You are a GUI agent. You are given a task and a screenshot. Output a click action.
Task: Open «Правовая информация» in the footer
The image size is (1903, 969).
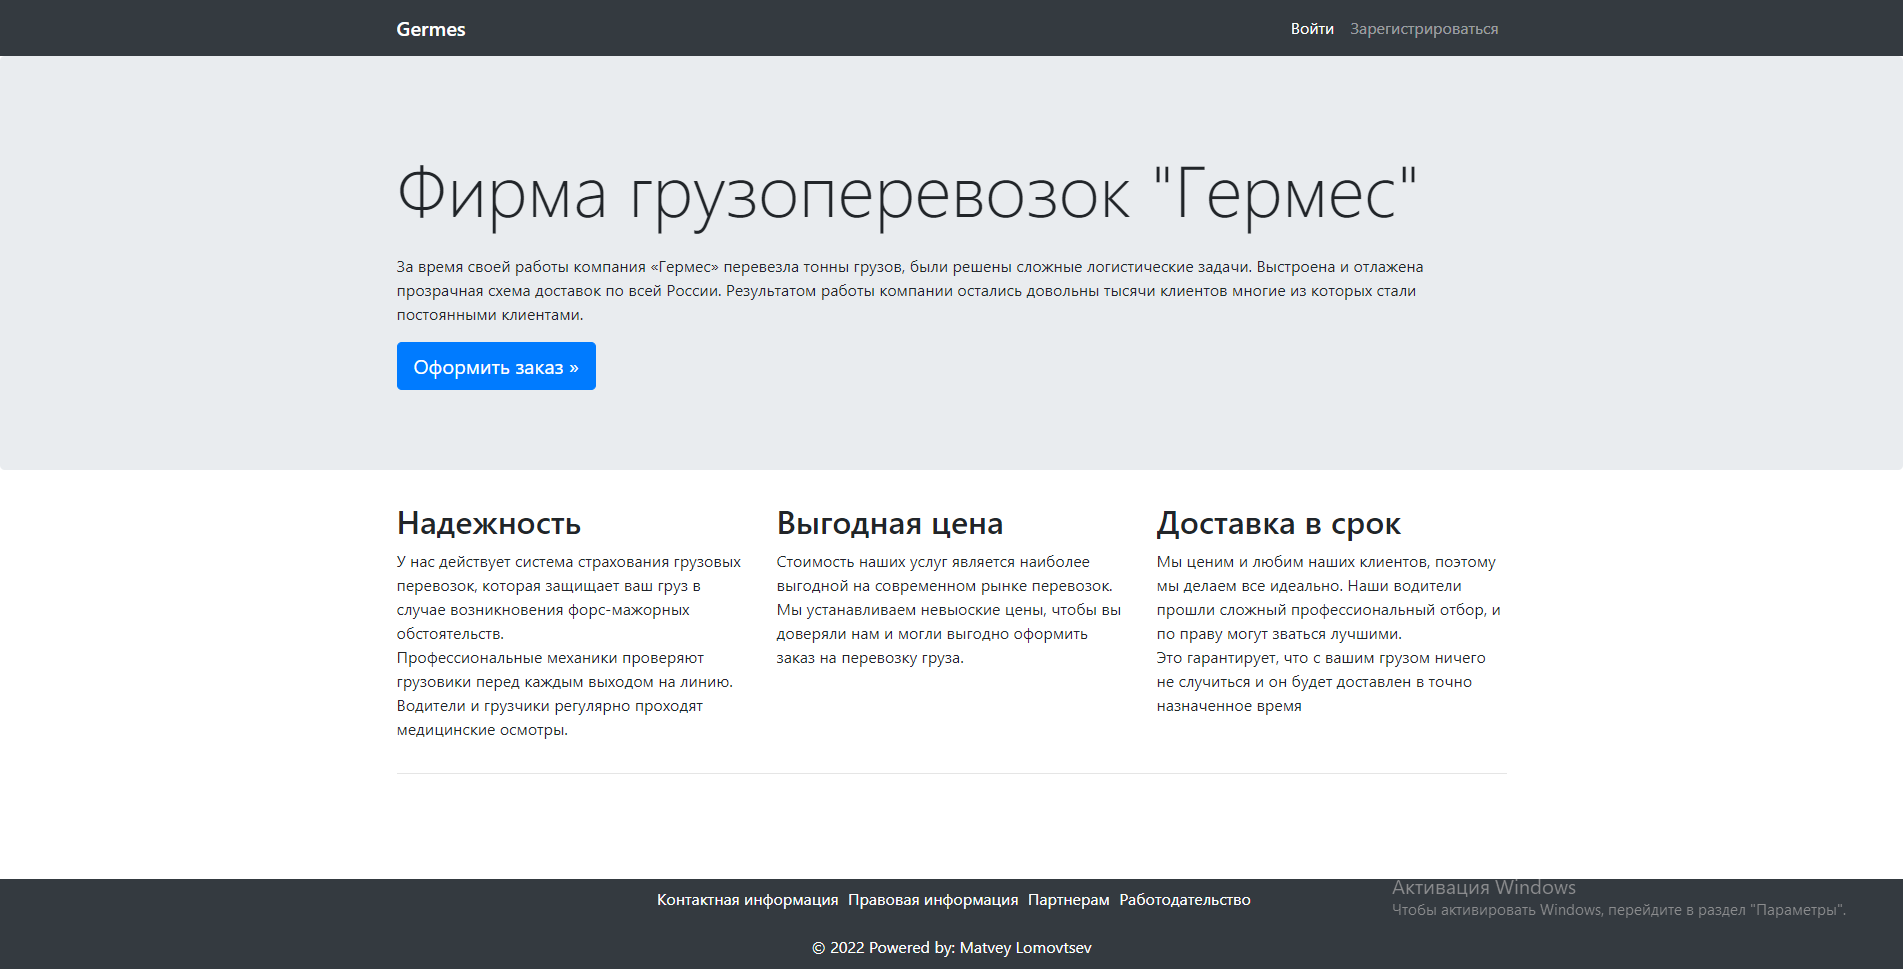[932, 899]
